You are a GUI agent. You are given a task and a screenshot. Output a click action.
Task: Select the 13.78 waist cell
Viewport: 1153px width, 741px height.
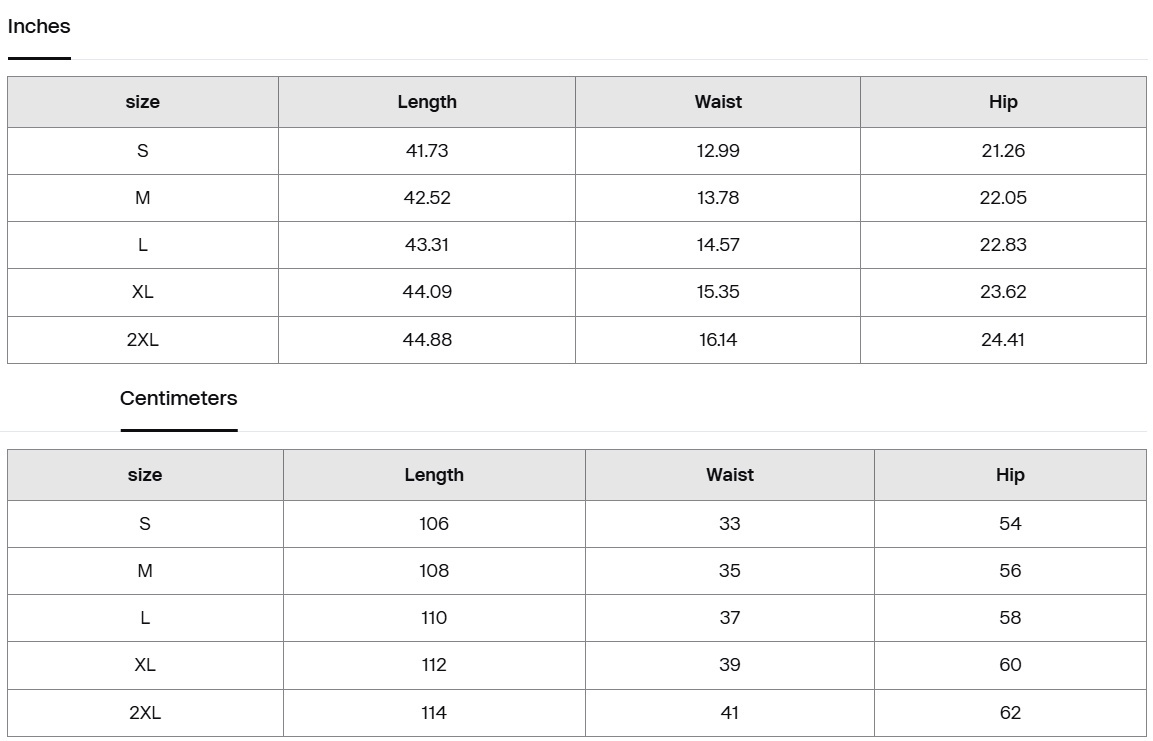point(718,198)
